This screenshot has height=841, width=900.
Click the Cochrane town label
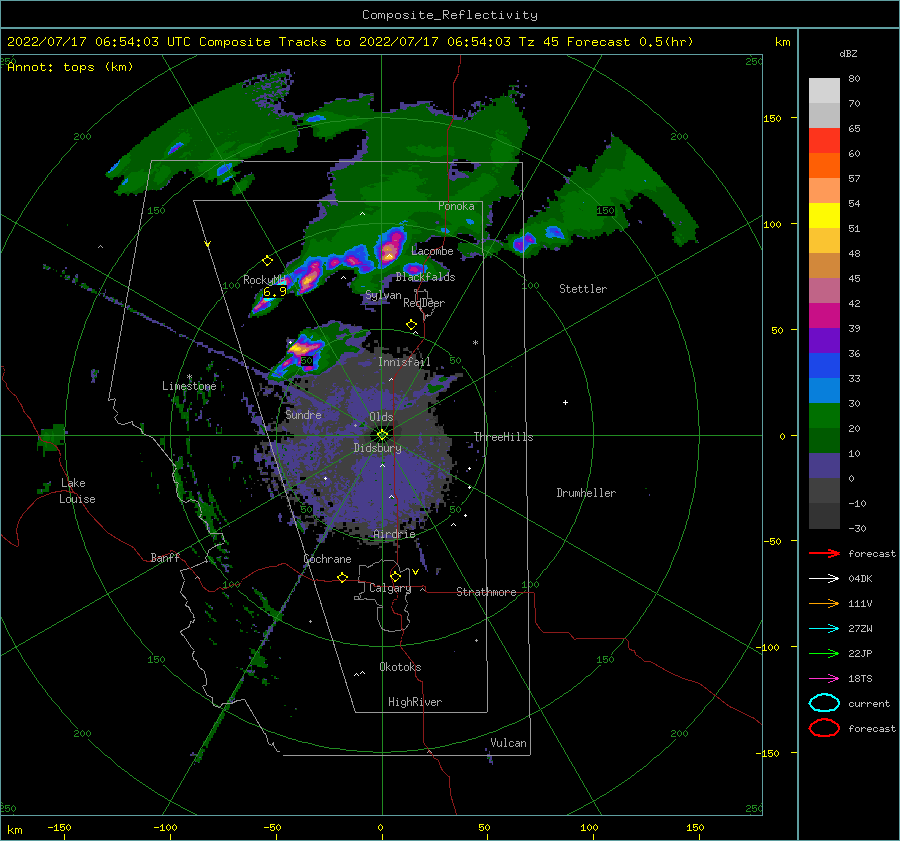[327, 559]
